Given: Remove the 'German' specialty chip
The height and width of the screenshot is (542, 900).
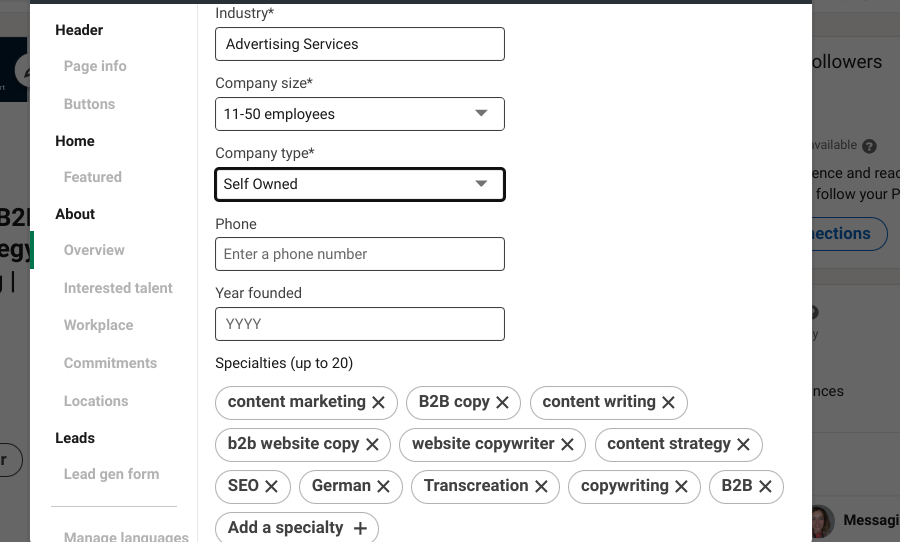Looking at the screenshot, I should (x=384, y=486).
